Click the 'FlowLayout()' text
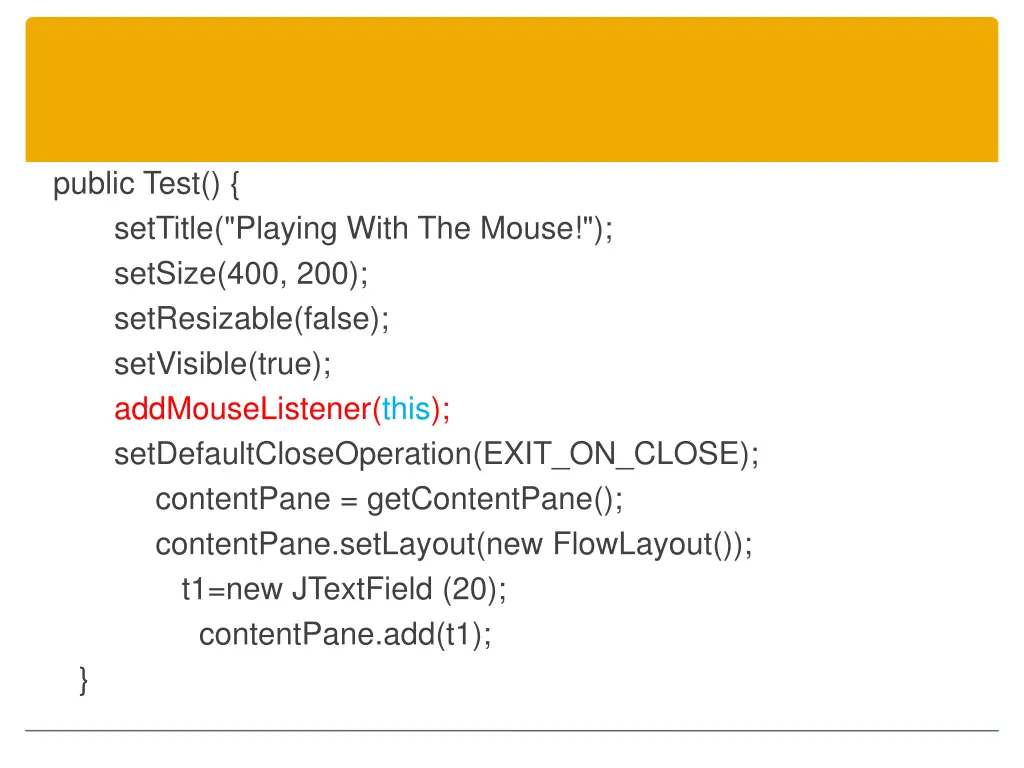The height and width of the screenshot is (768, 1024). coord(644,545)
